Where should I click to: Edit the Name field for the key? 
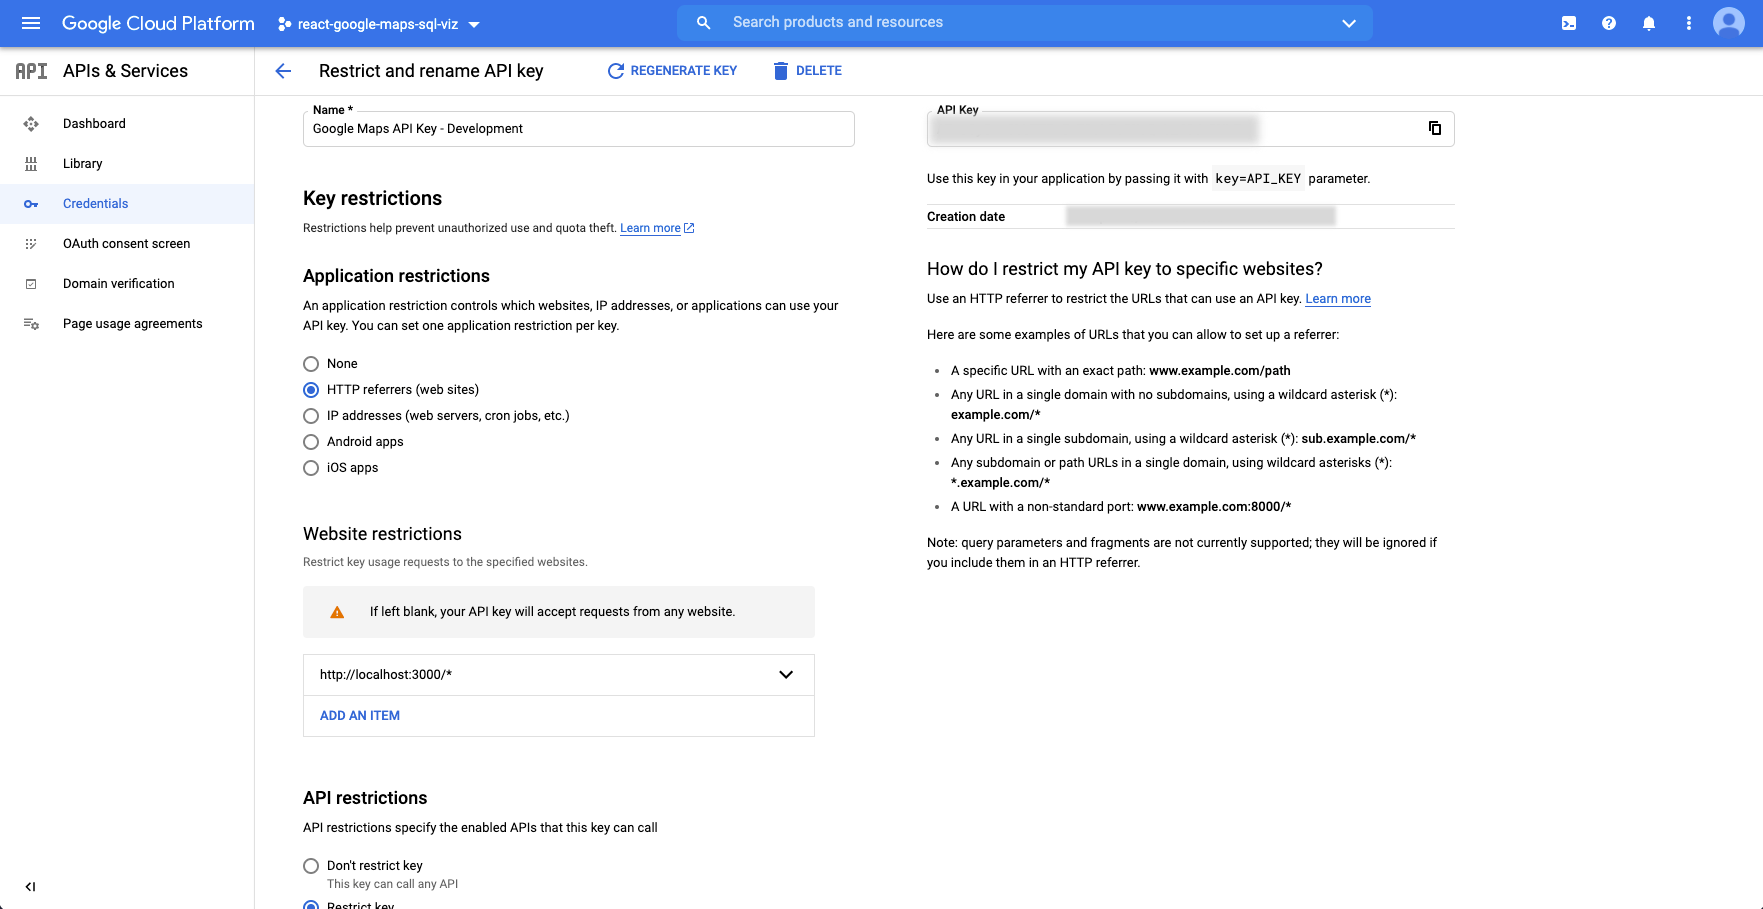click(x=579, y=129)
